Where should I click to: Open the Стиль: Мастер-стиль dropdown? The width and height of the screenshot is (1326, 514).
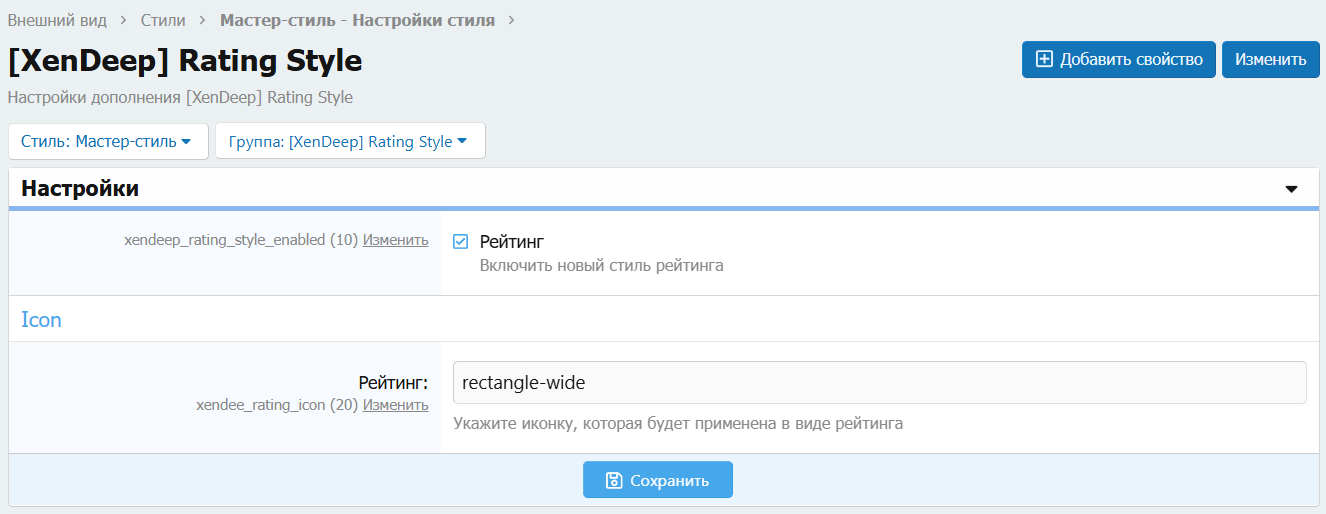(107, 142)
